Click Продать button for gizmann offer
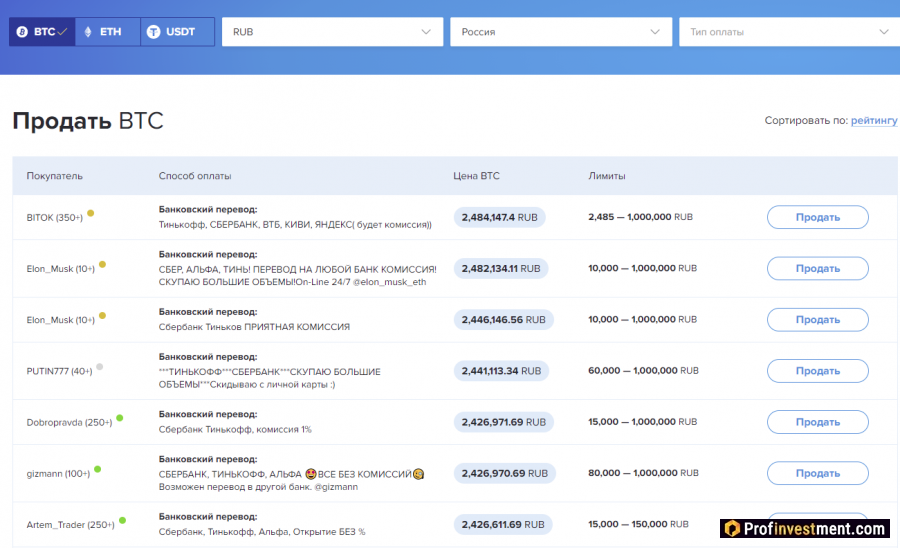 tap(817, 473)
